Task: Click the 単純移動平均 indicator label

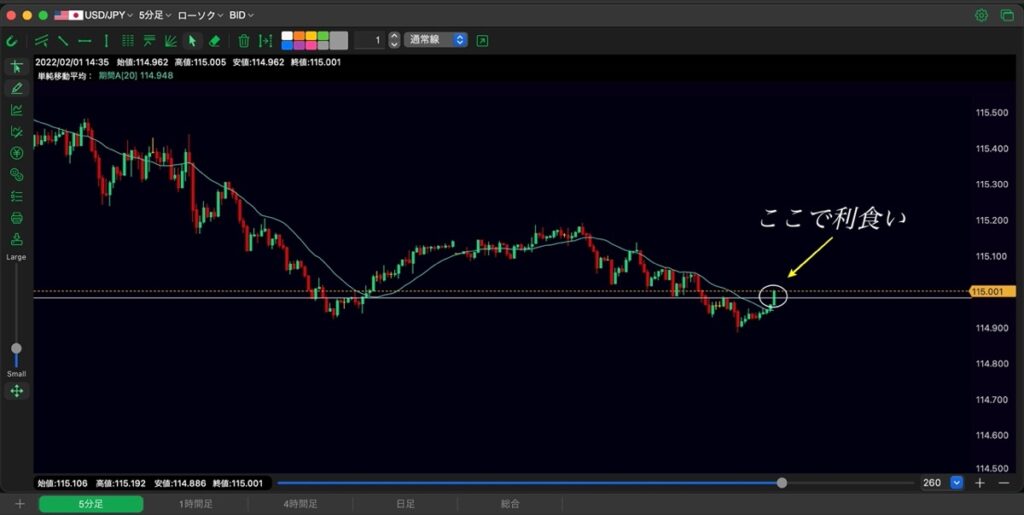Action: pos(65,75)
